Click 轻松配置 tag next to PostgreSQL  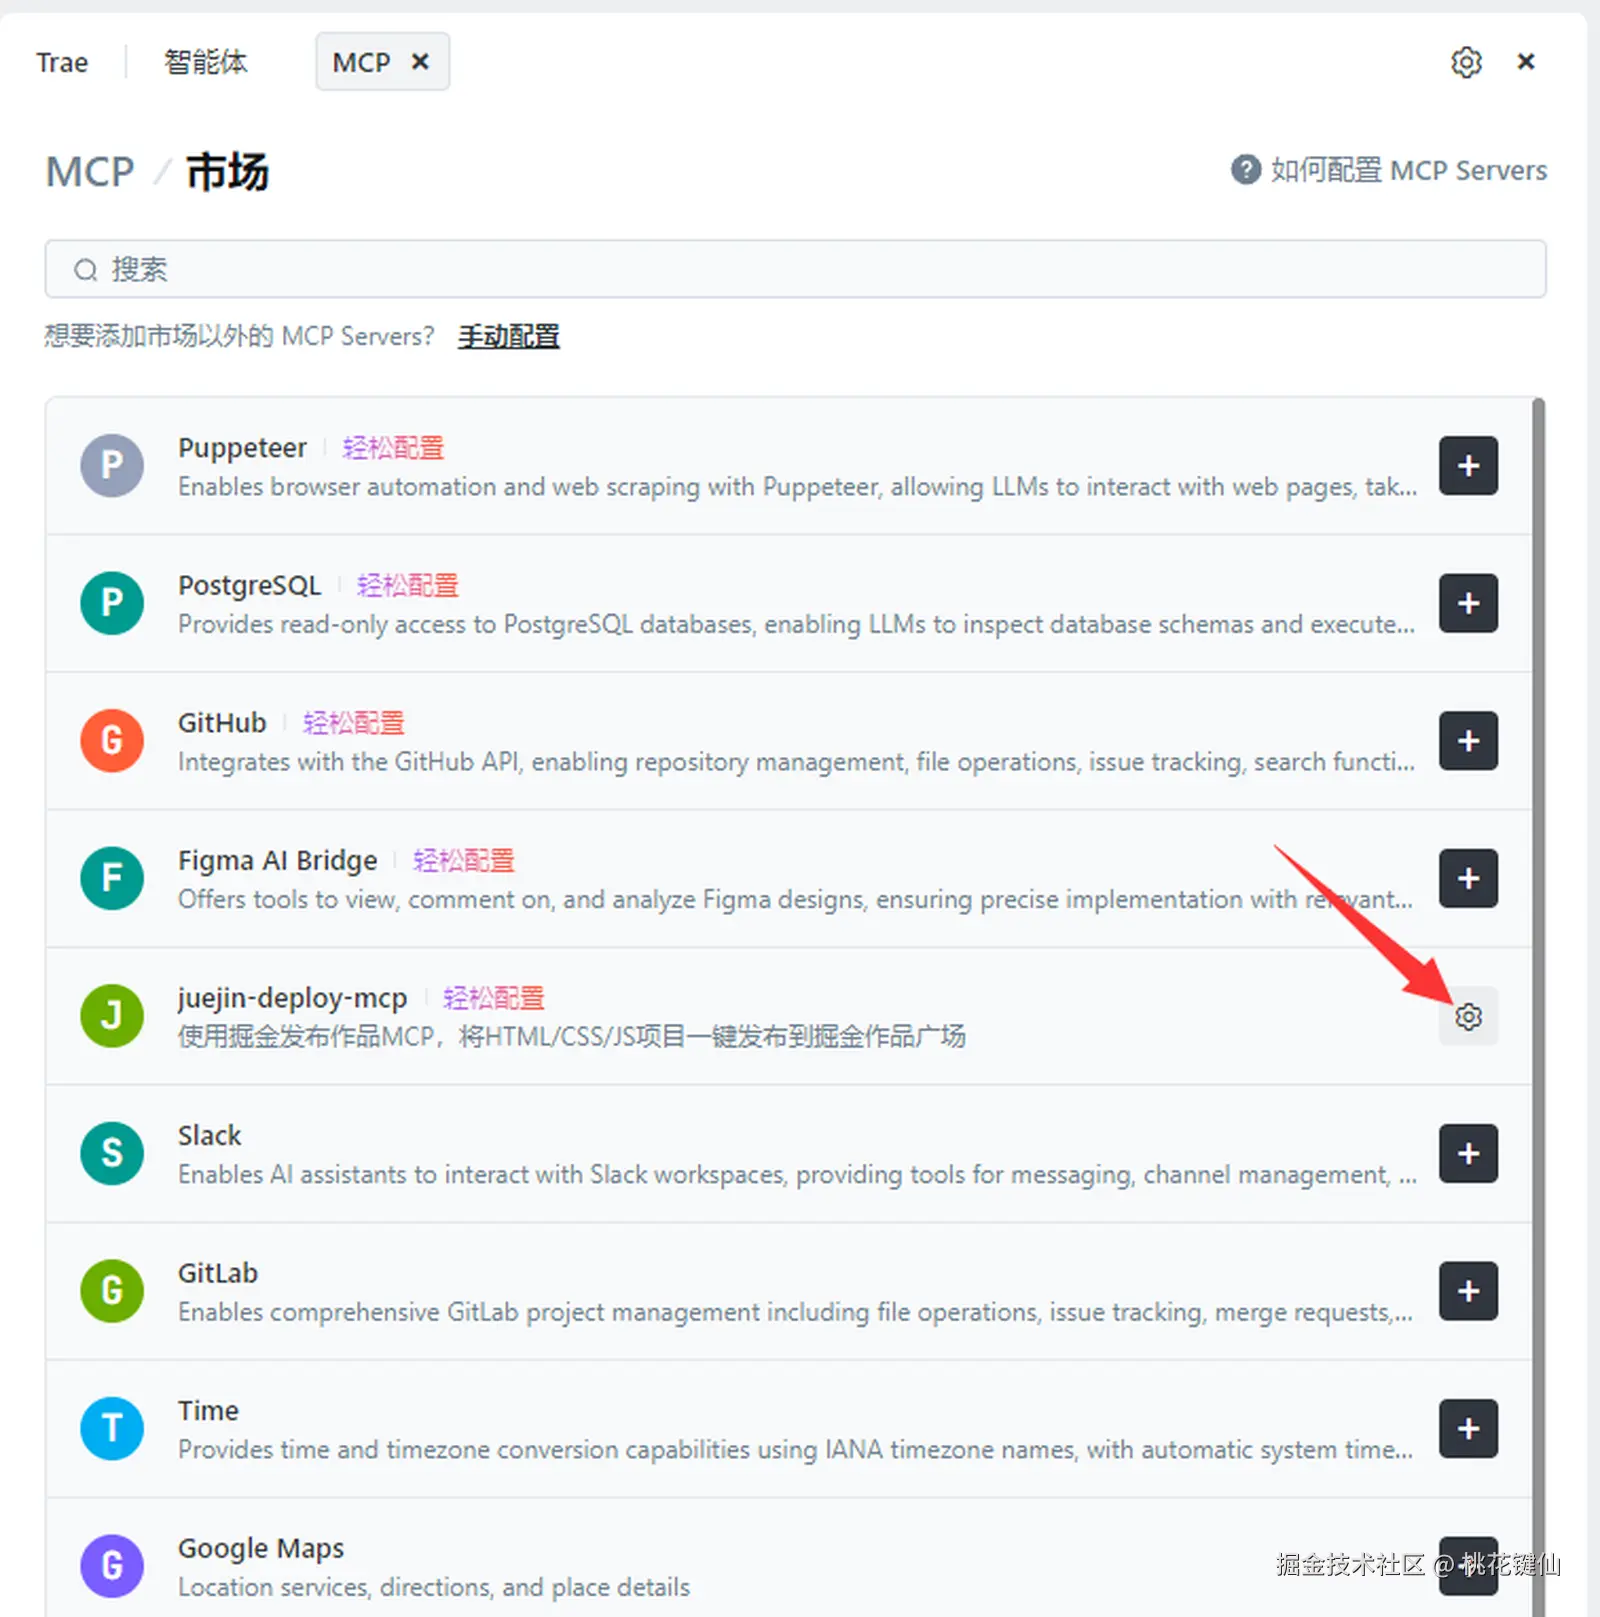click(407, 585)
